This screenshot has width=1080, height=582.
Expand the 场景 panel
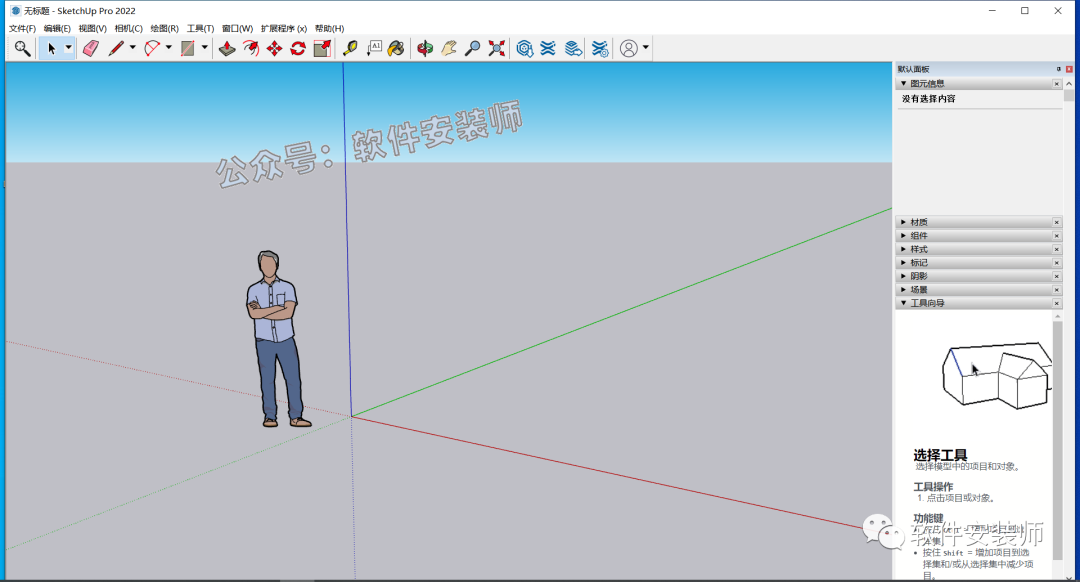tap(904, 289)
